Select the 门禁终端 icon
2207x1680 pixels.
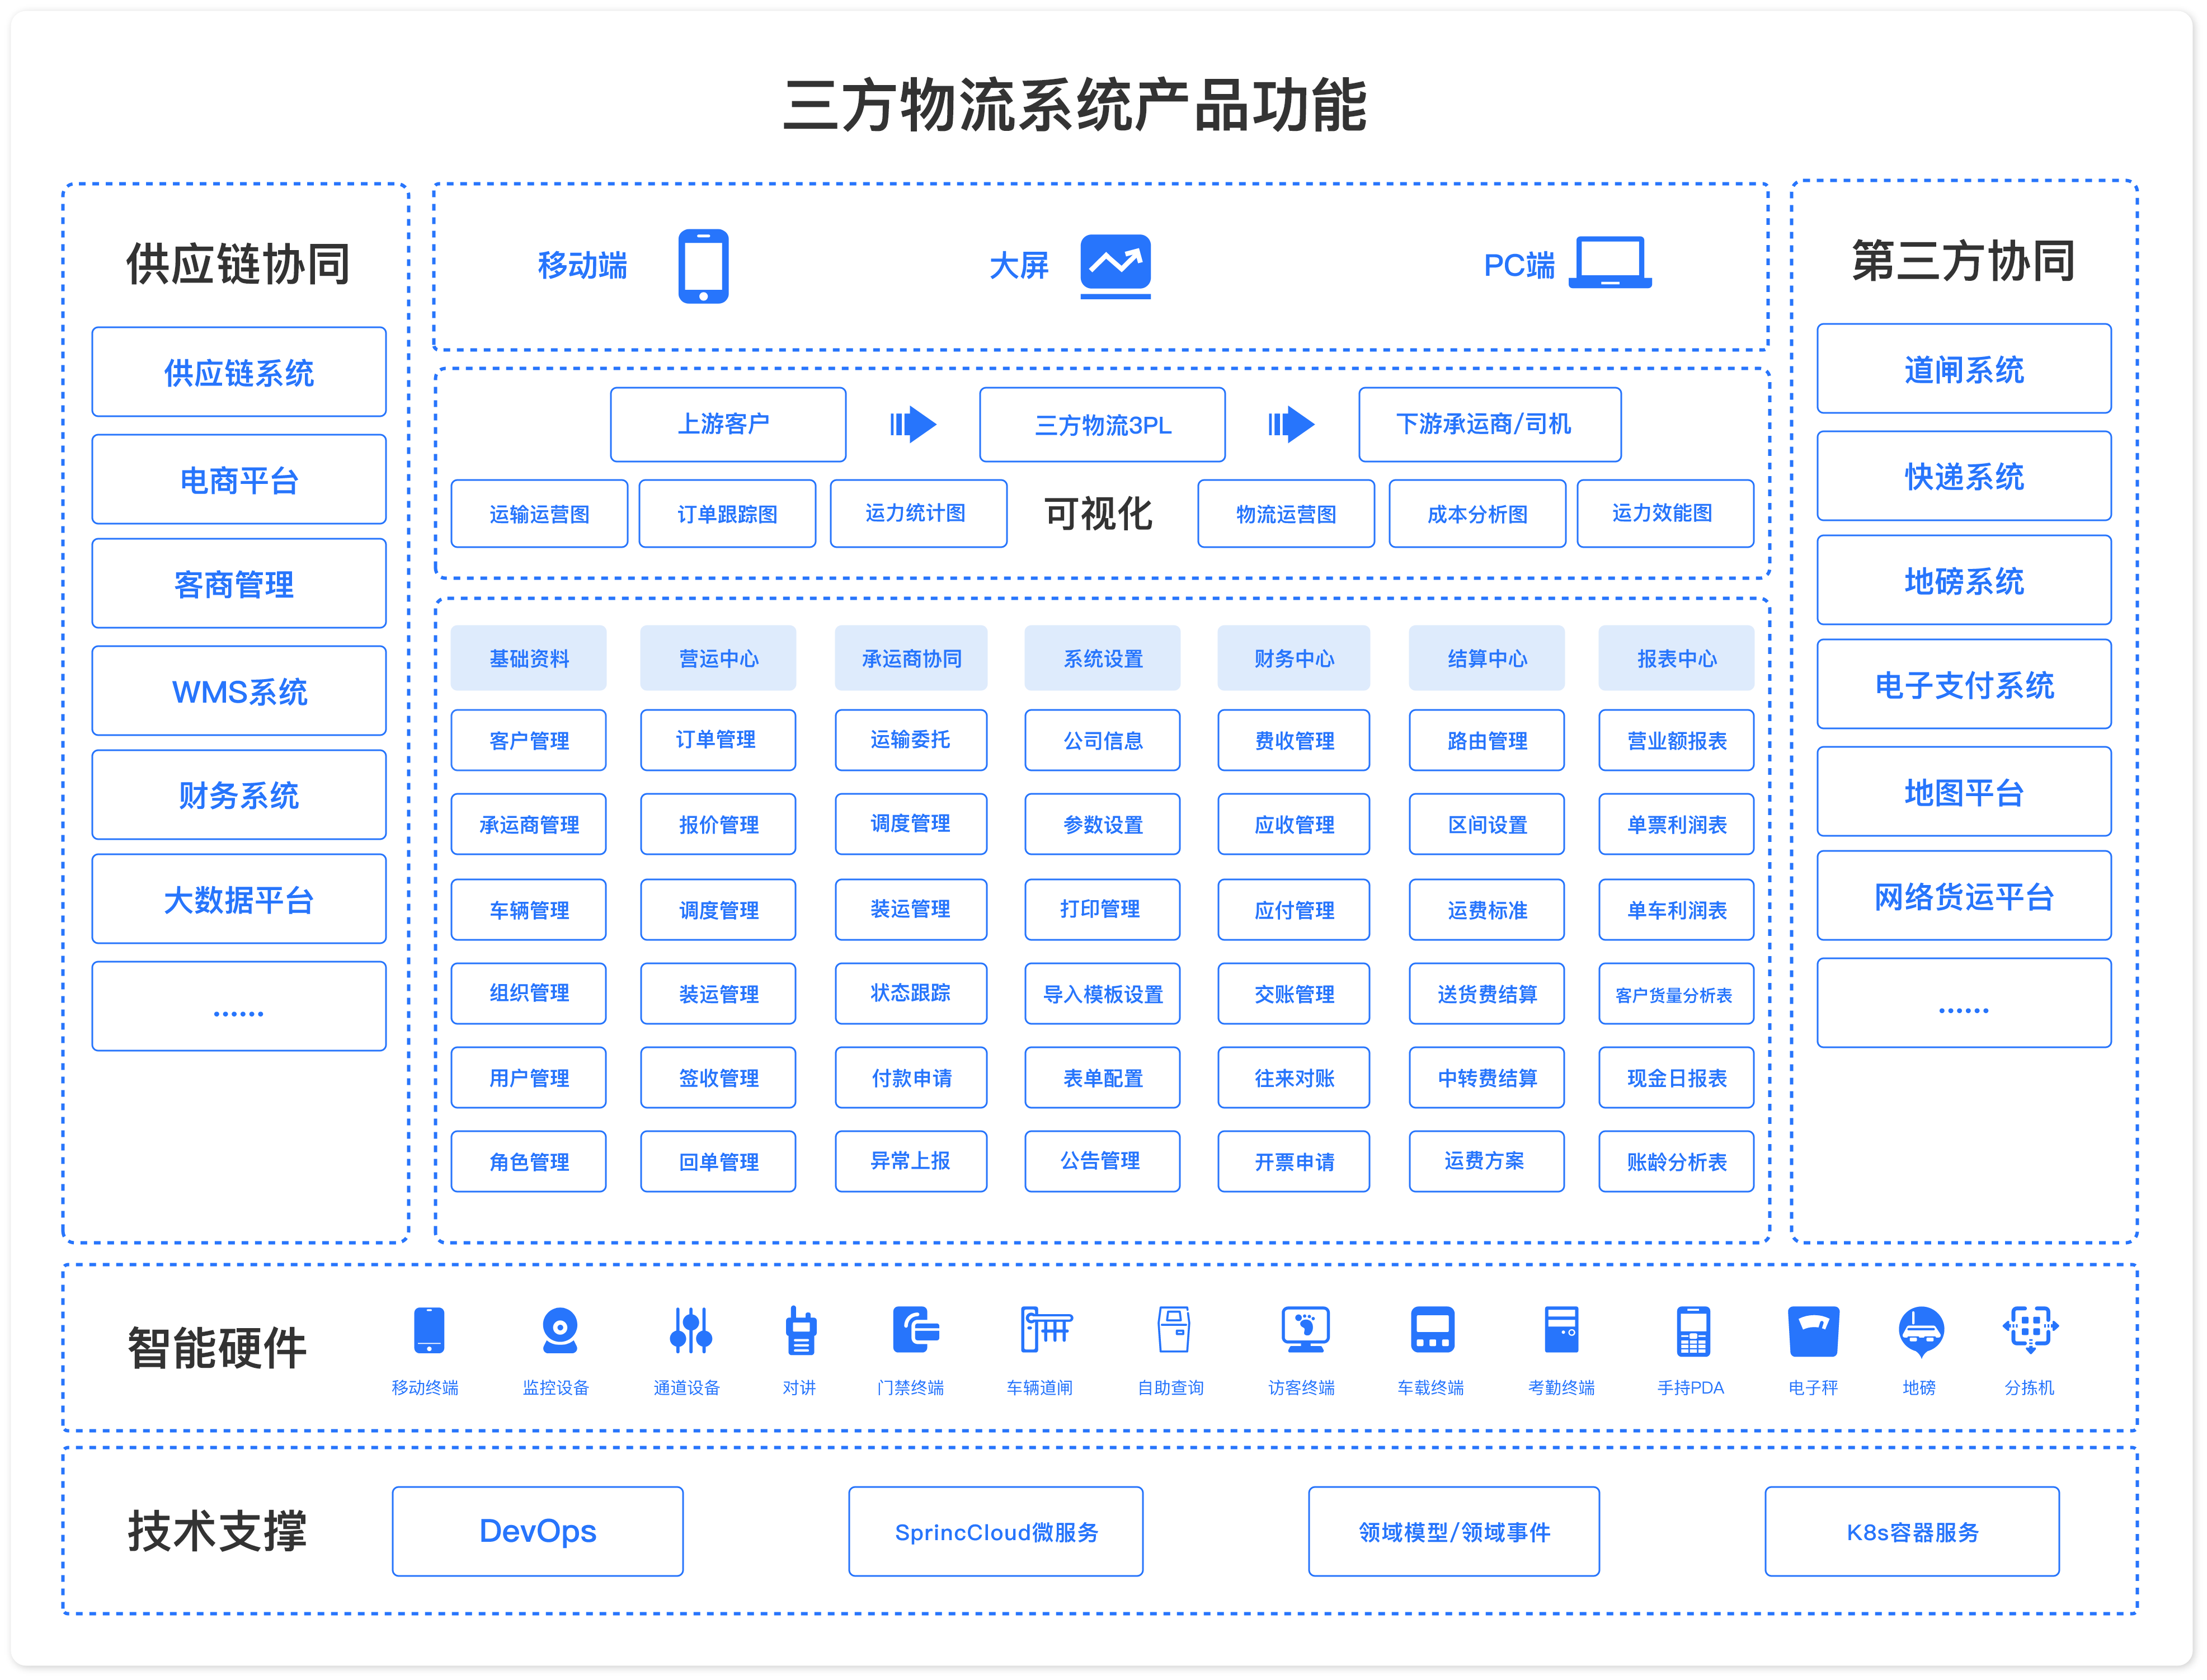916,1330
